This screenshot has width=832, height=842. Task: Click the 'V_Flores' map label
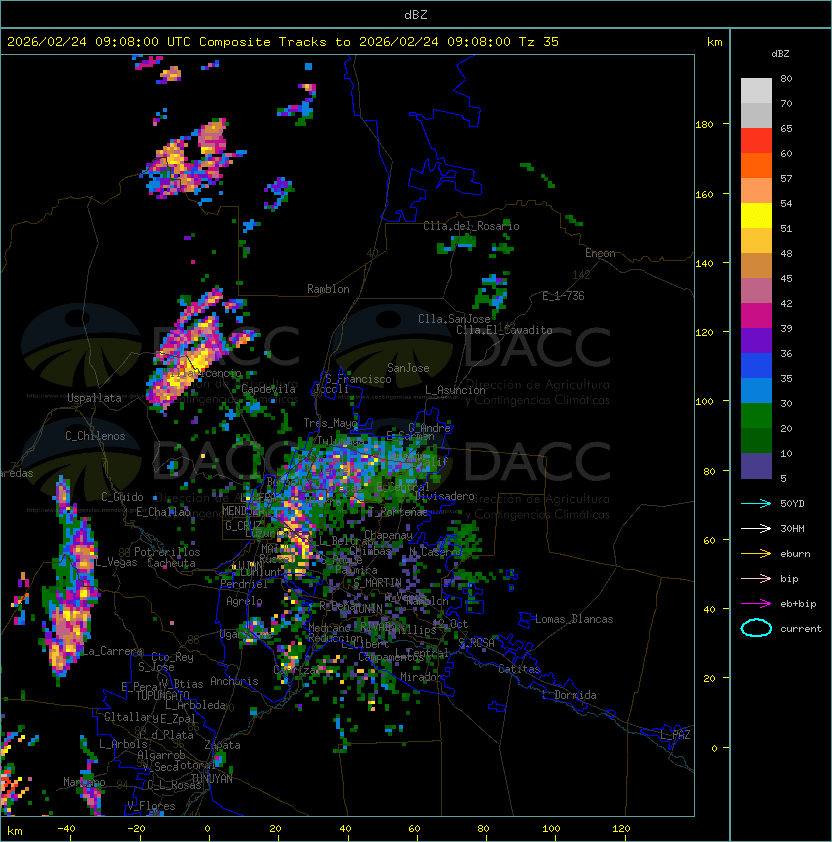click(151, 806)
